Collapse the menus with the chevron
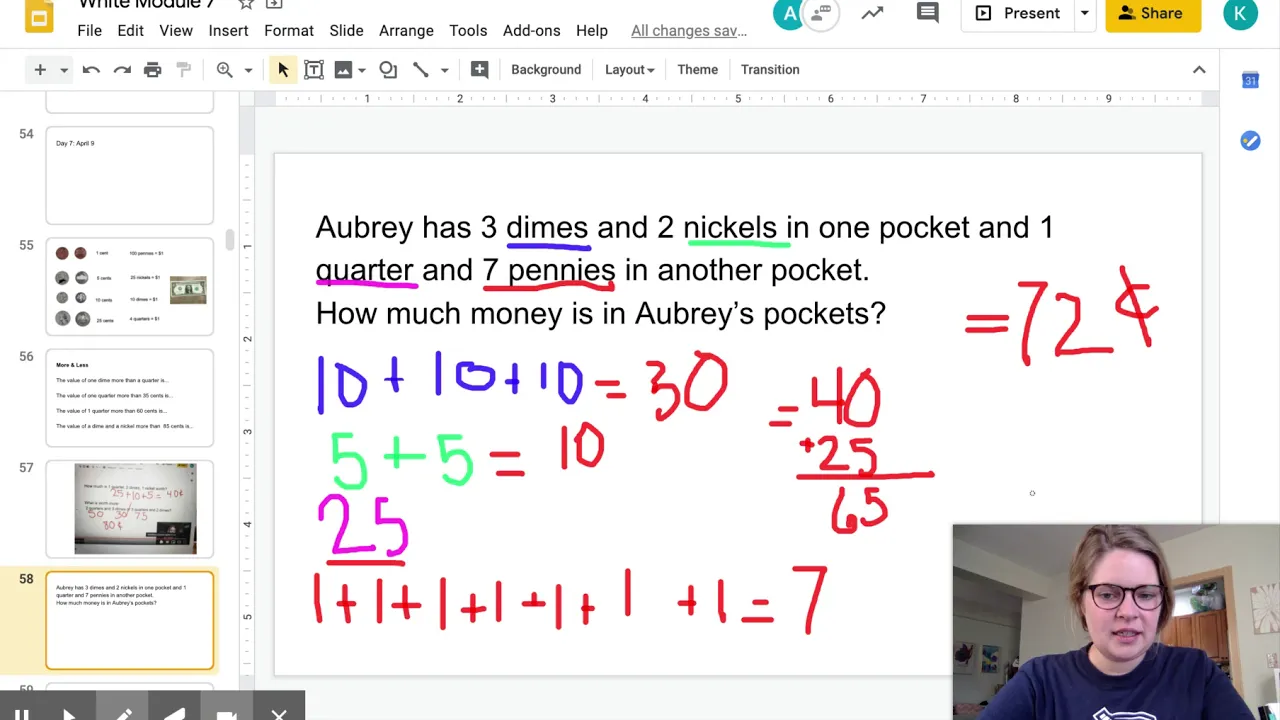This screenshot has height=720, width=1280. 1199,70
